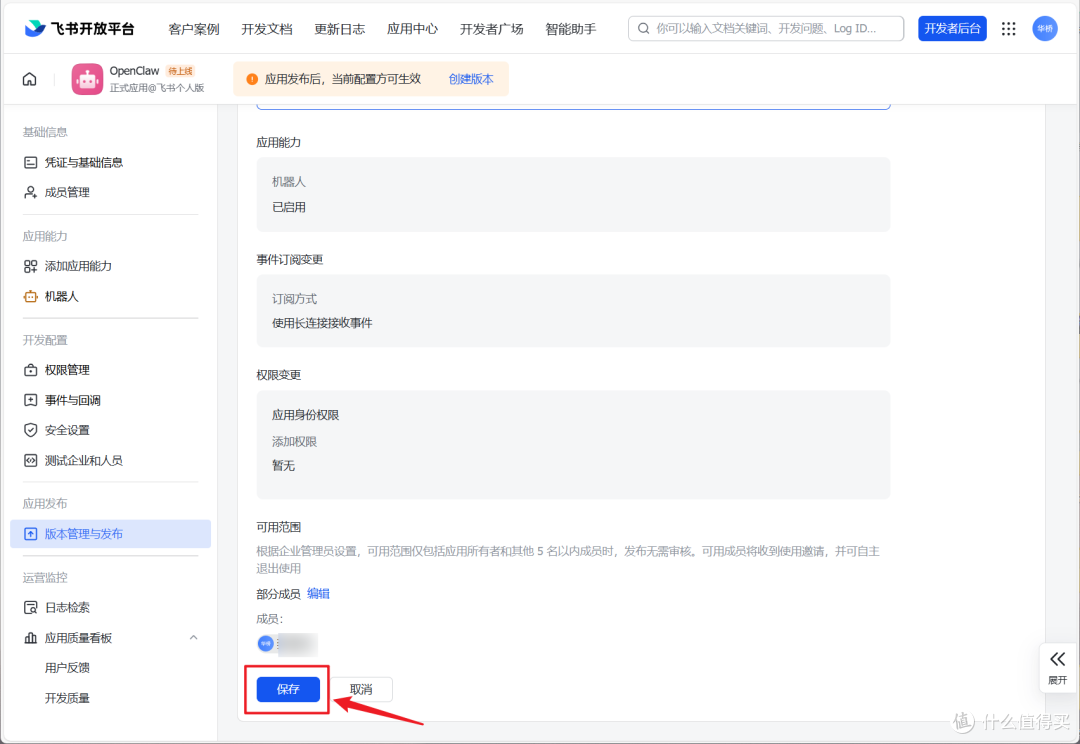Click the 待上线 status tag
This screenshot has width=1080, height=744.
tap(180, 71)
